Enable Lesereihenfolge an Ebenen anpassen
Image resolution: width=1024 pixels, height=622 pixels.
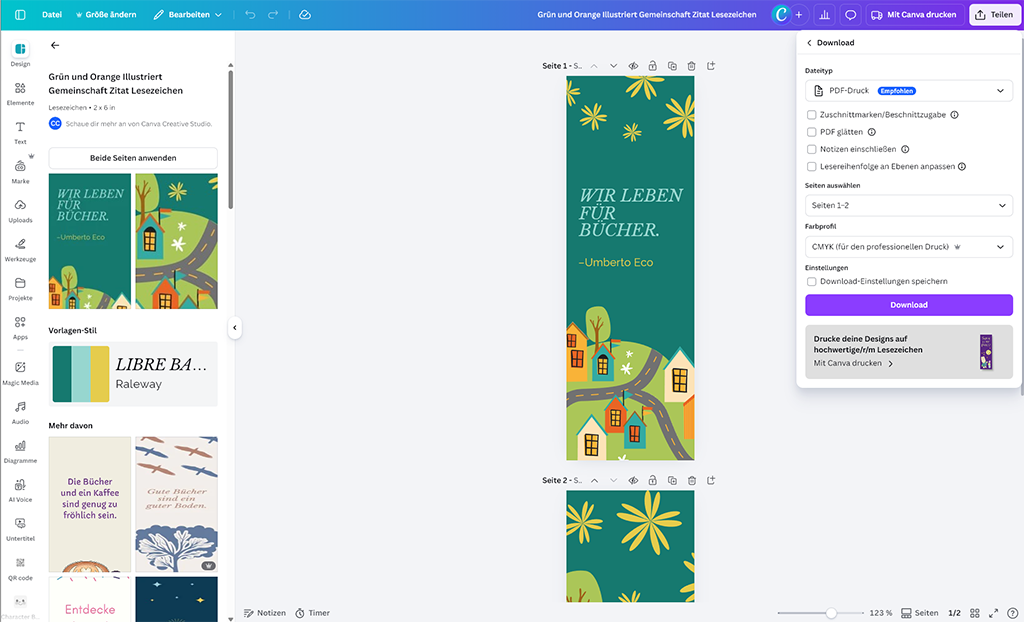(x=811, y=167)
